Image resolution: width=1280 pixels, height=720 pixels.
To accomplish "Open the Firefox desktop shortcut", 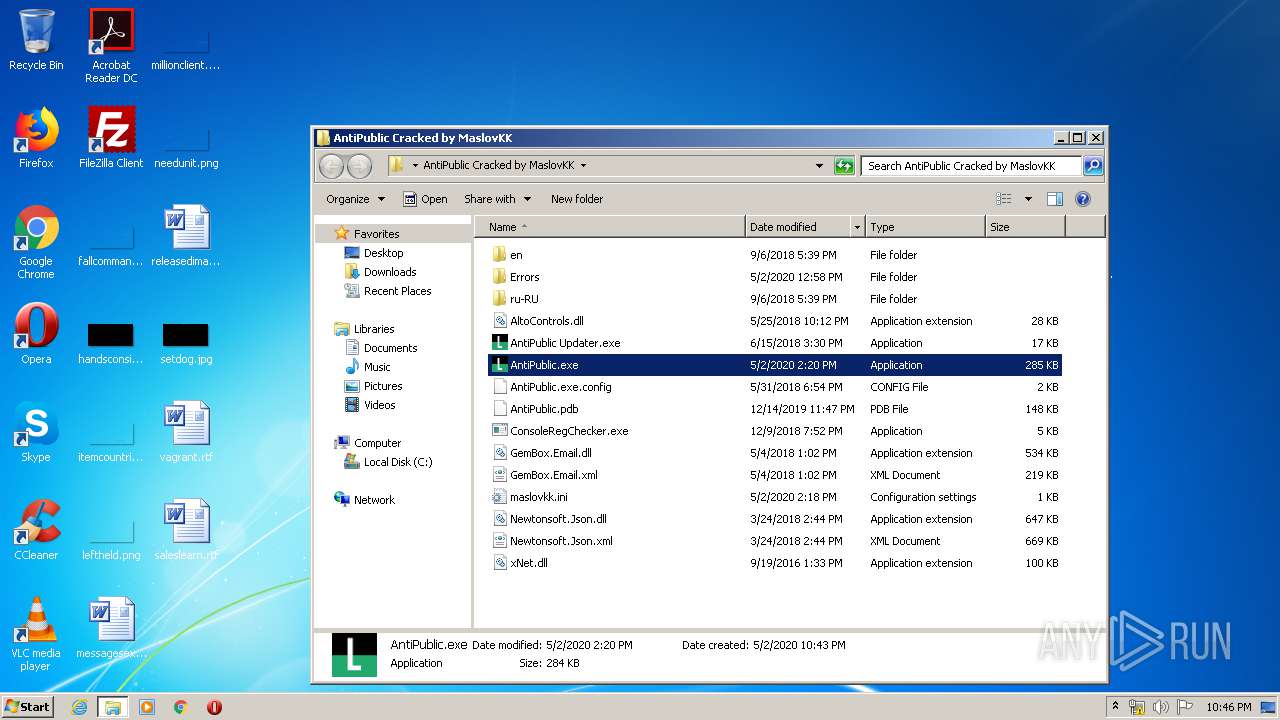I will click(x=36, y=138).
